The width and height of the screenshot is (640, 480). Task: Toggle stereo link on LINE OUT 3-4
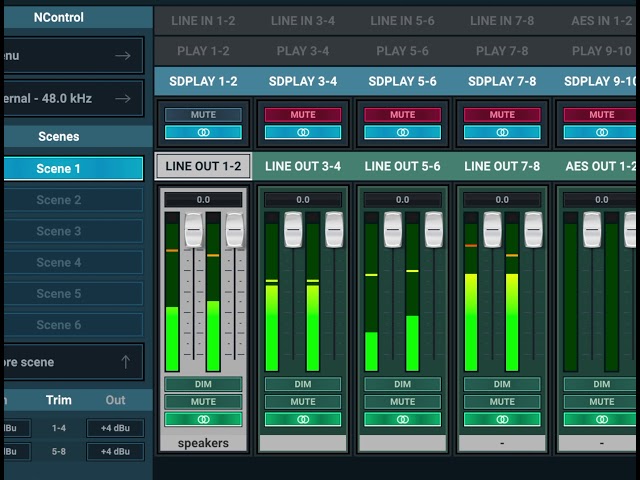(x=303, y=419)
